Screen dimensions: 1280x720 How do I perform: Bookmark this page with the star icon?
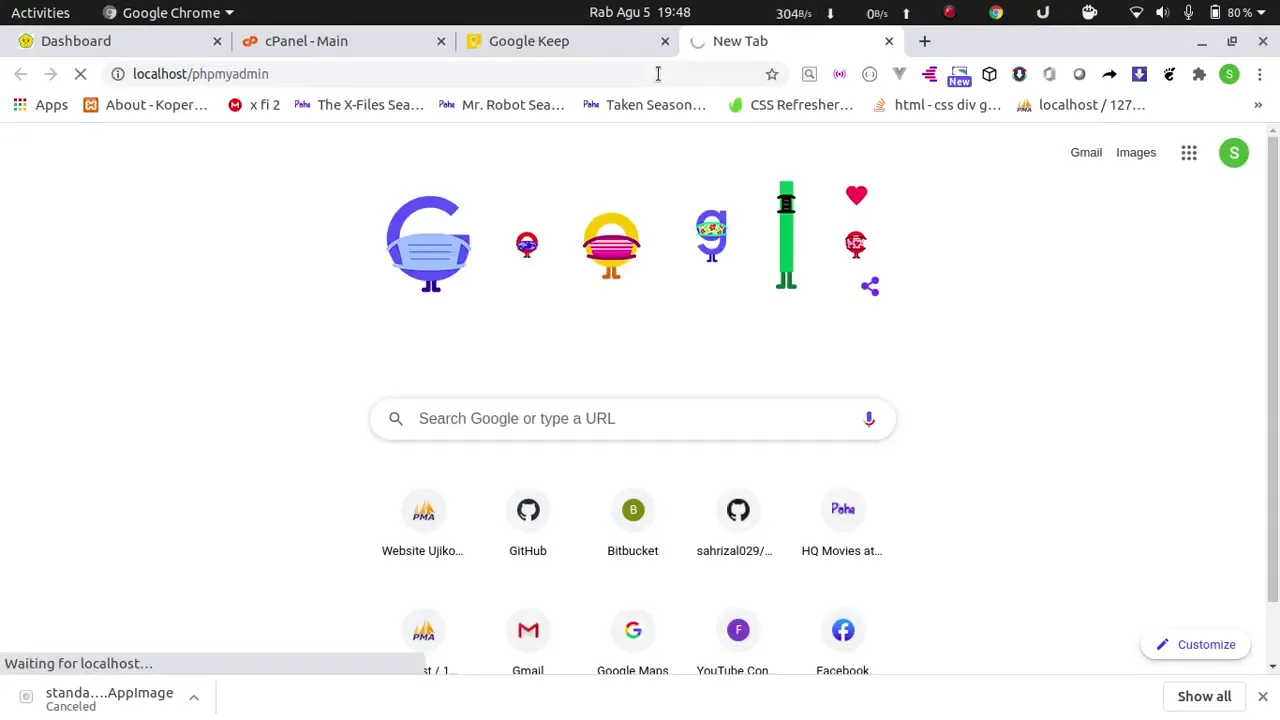point(772,74)
